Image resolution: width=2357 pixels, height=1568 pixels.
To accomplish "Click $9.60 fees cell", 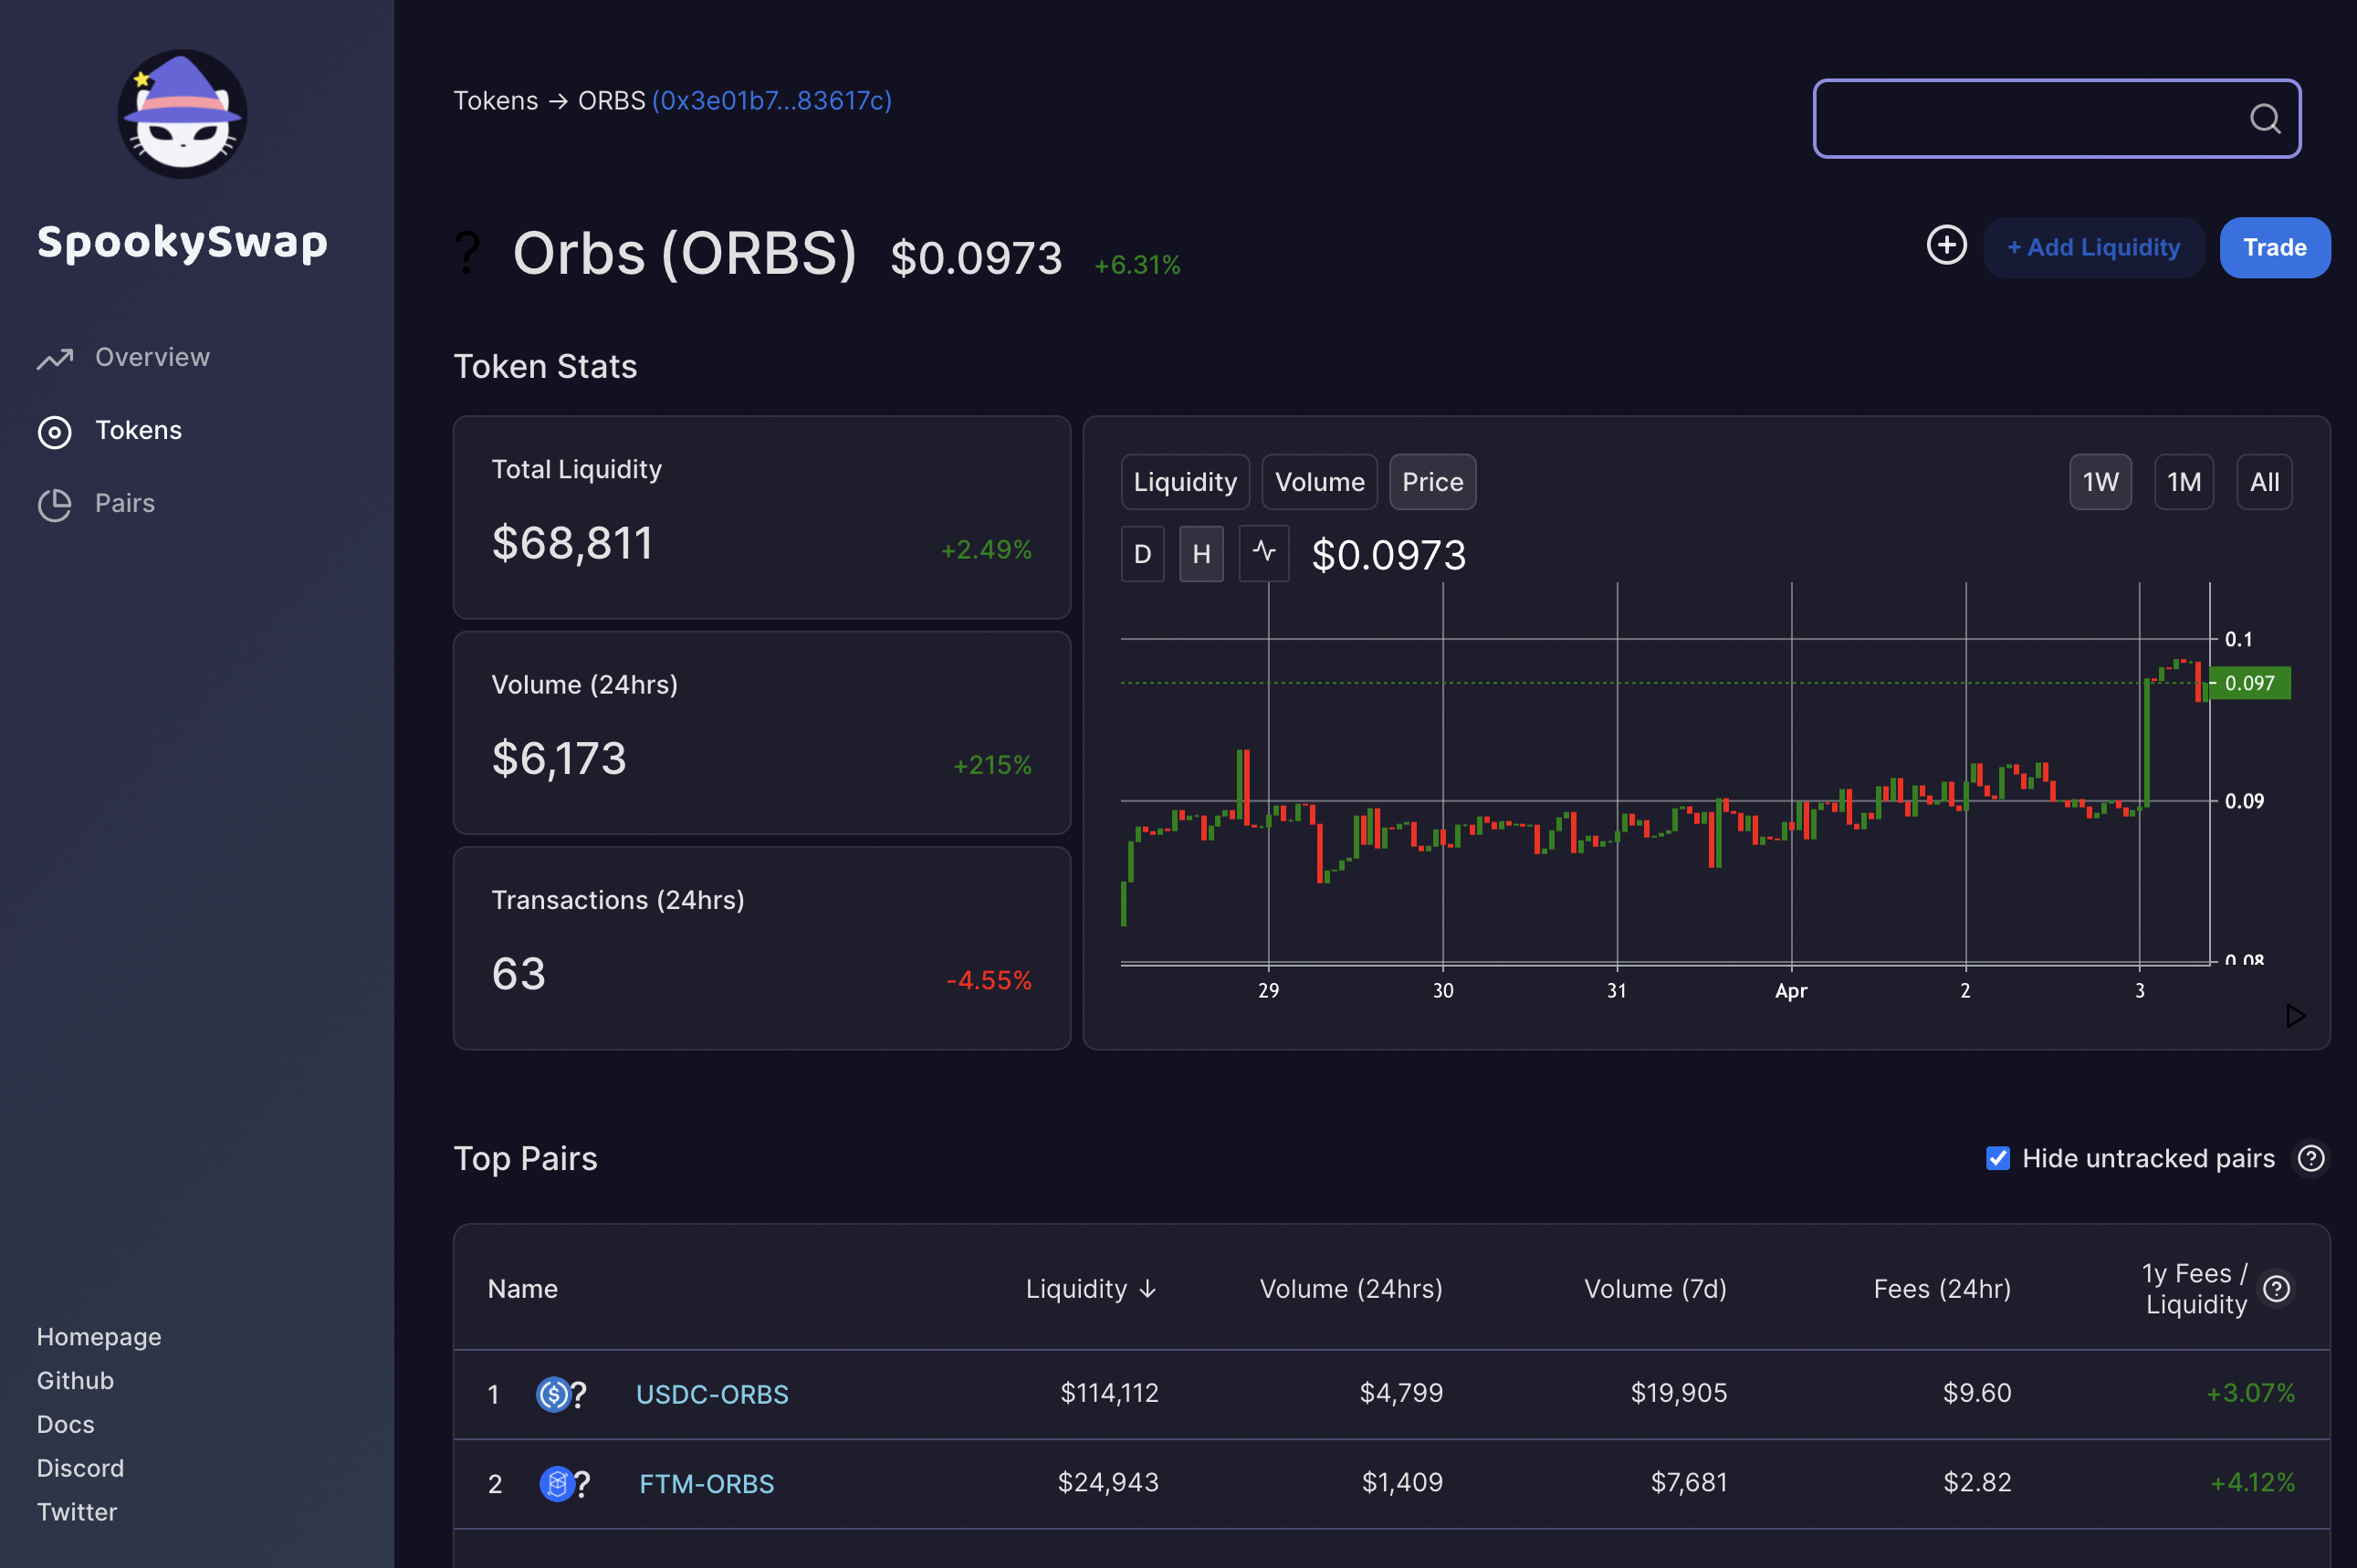I will pos(1977,1393).
